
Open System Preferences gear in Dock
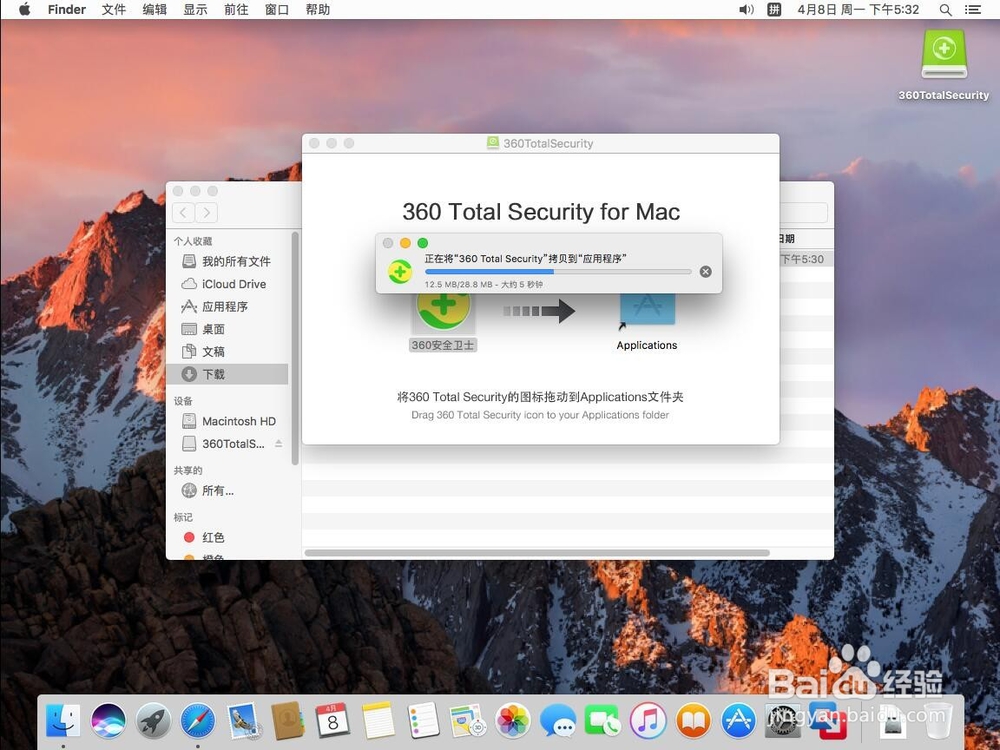point(783,721)
